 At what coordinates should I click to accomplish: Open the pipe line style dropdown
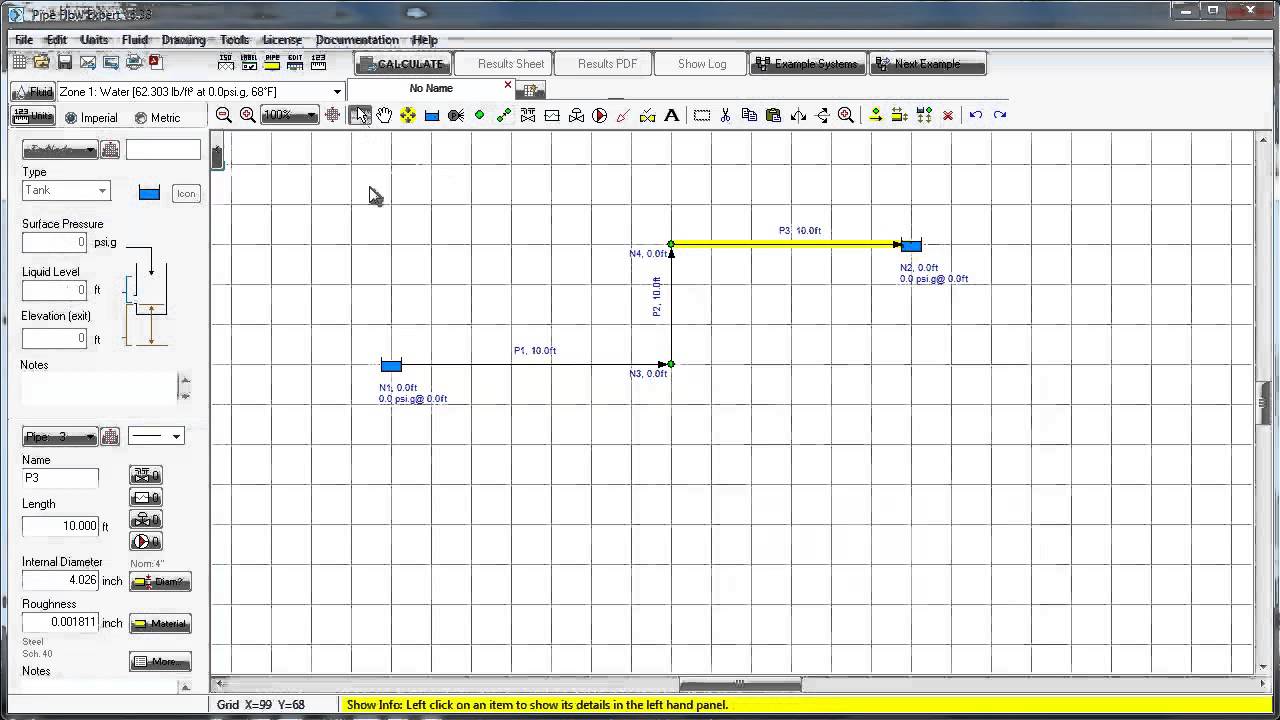156,436
